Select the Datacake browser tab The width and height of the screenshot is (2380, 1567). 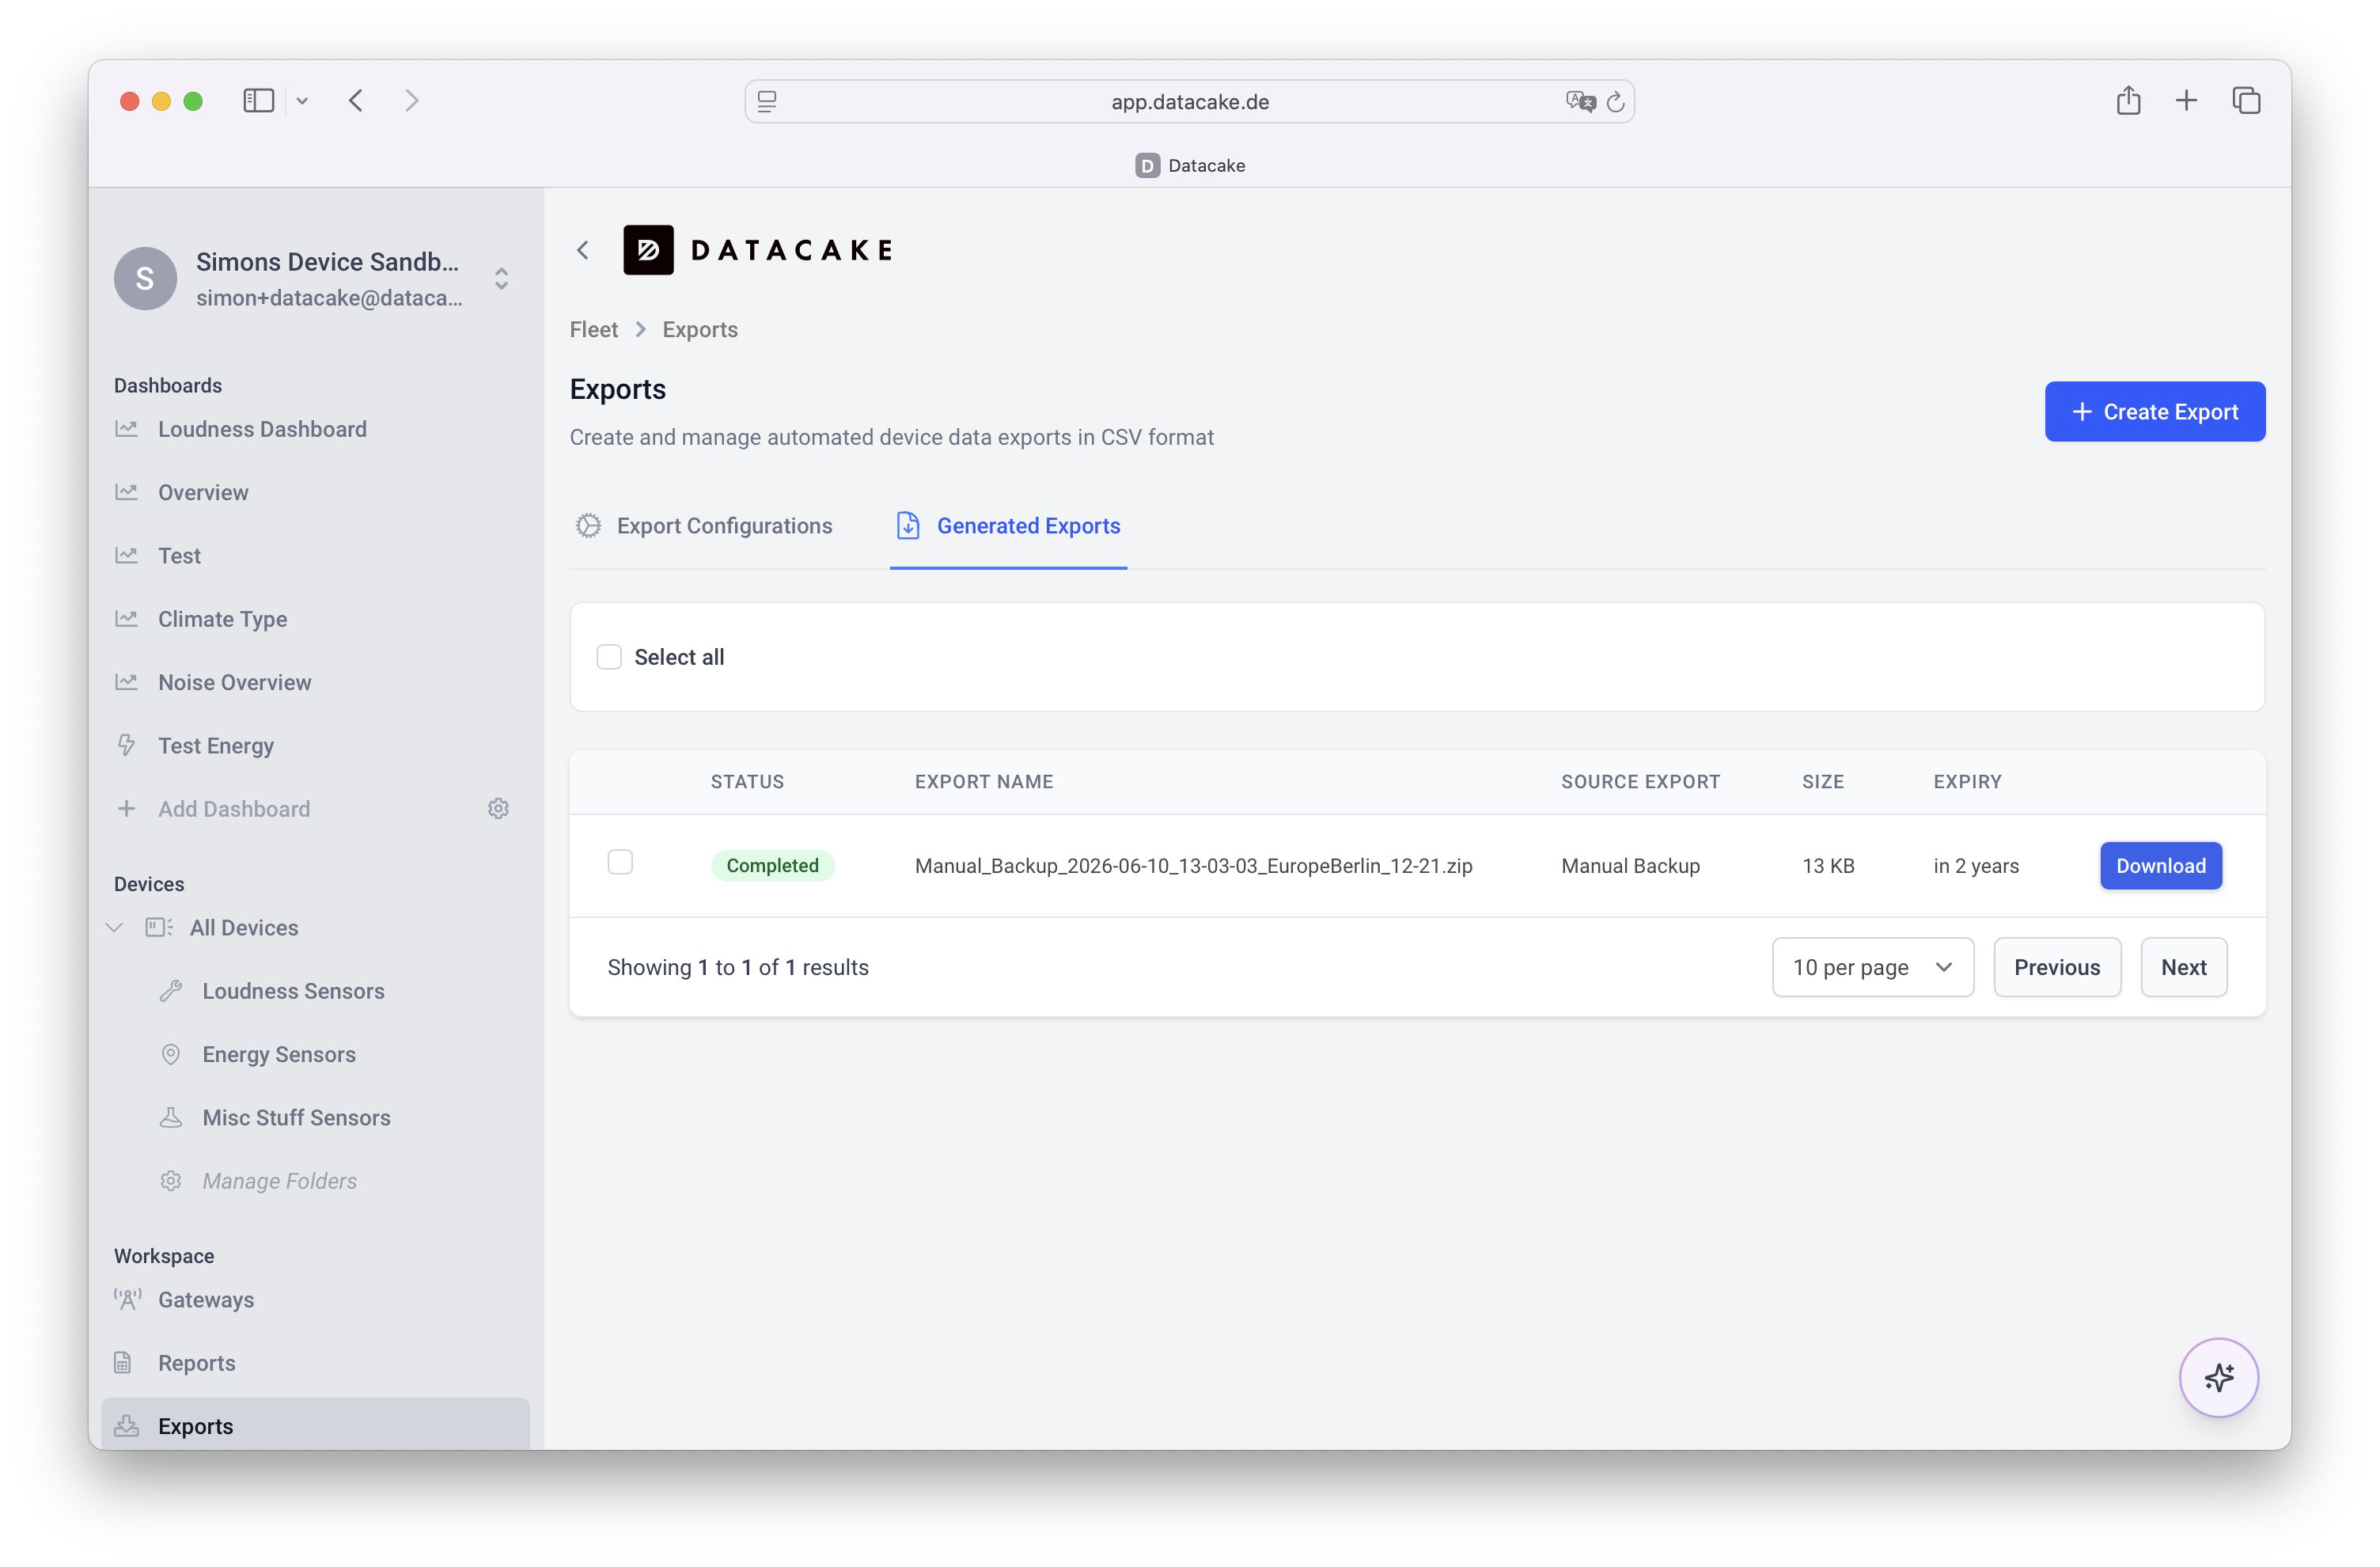pos(1189,165)
